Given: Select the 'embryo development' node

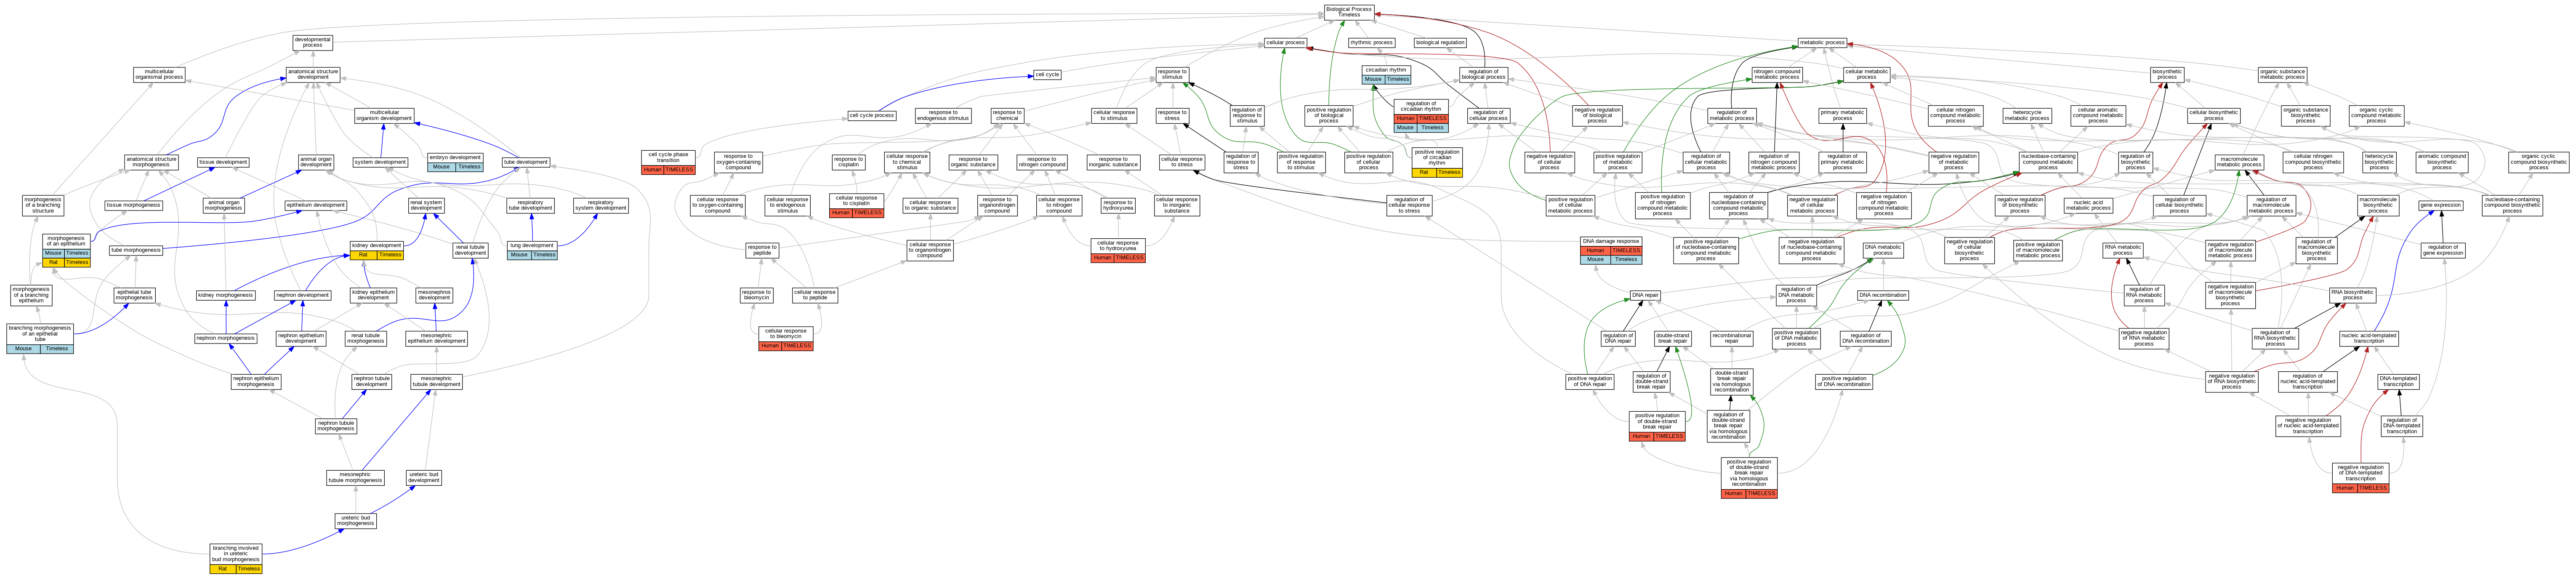Looking at the screenshot, I should click(455, 157).
